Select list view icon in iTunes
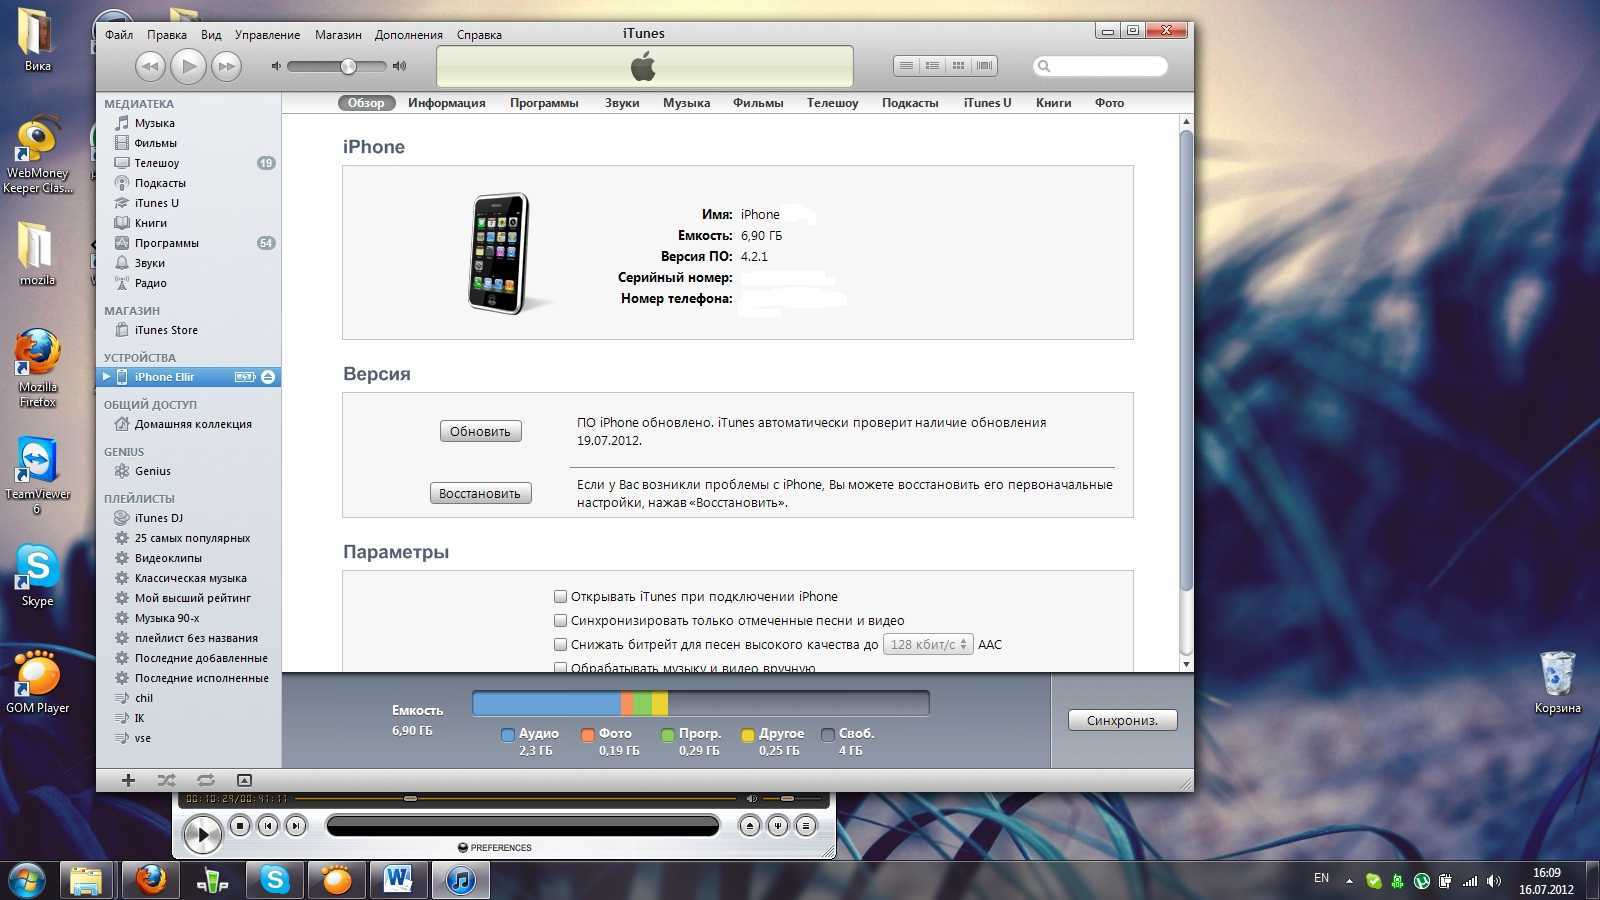This screenshot has width=1600, height=900. (x=906, y=66)
